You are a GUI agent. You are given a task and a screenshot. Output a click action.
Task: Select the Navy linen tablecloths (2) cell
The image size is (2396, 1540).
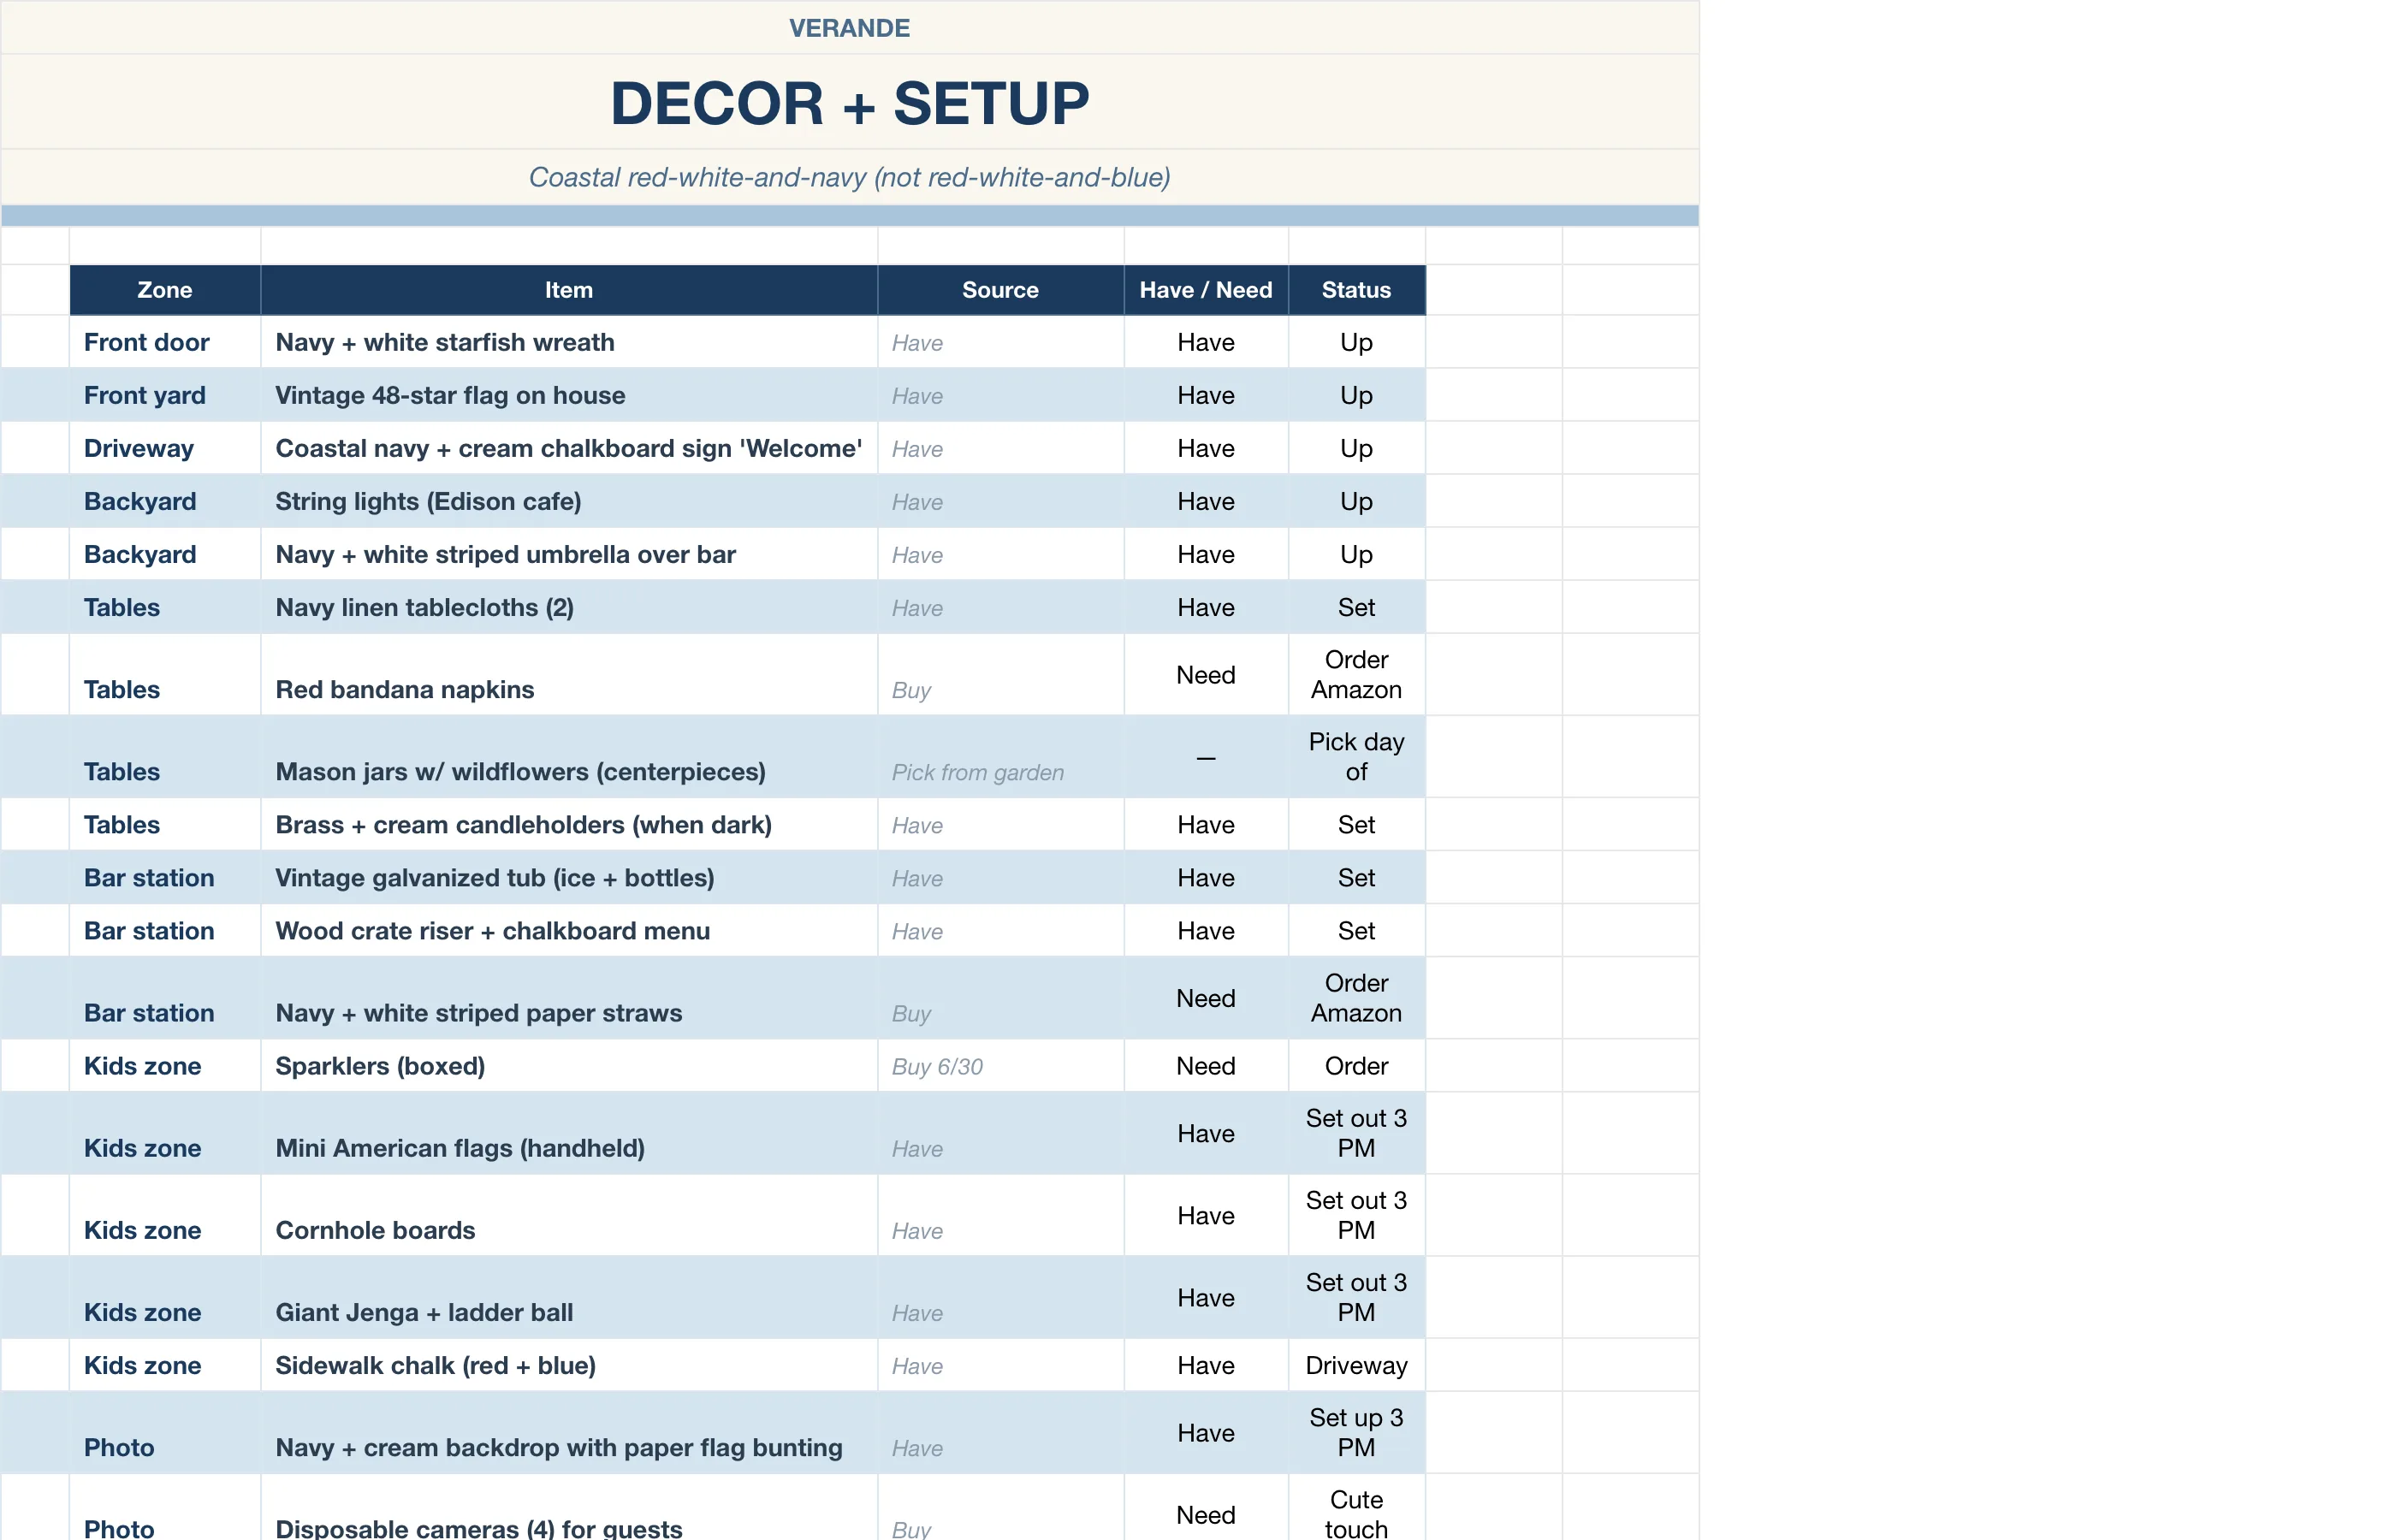coord(569,607)
